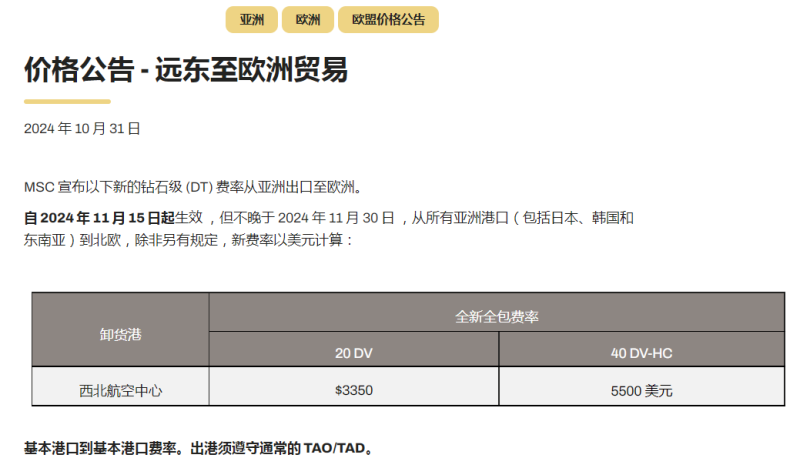The width and height of the screenshot is (800, 458).
Task: Click the $3350 rate cell
Action: tap(353, 389)
